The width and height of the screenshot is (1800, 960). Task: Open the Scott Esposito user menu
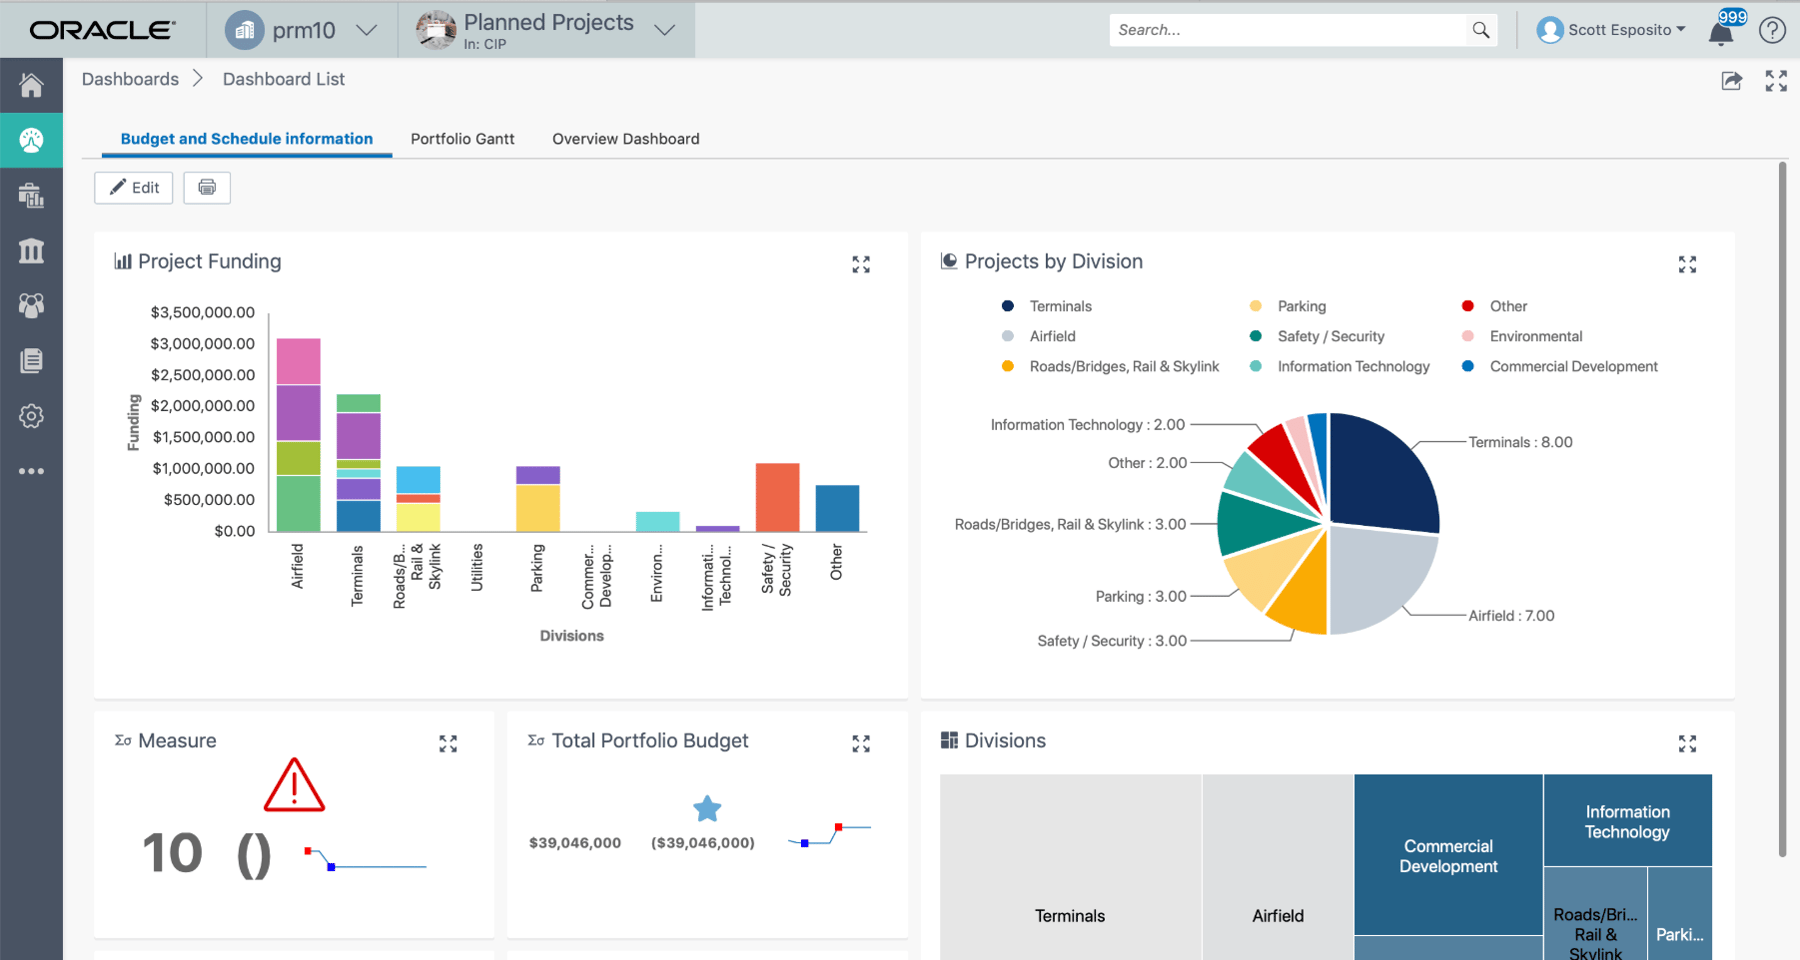pyautogui.click(x=1612, y=30)
